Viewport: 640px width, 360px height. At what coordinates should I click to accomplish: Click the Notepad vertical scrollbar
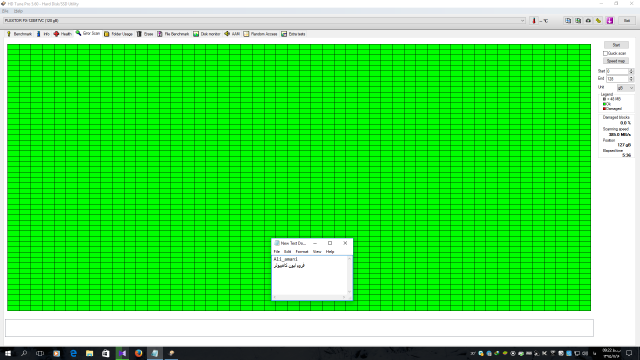349,276
